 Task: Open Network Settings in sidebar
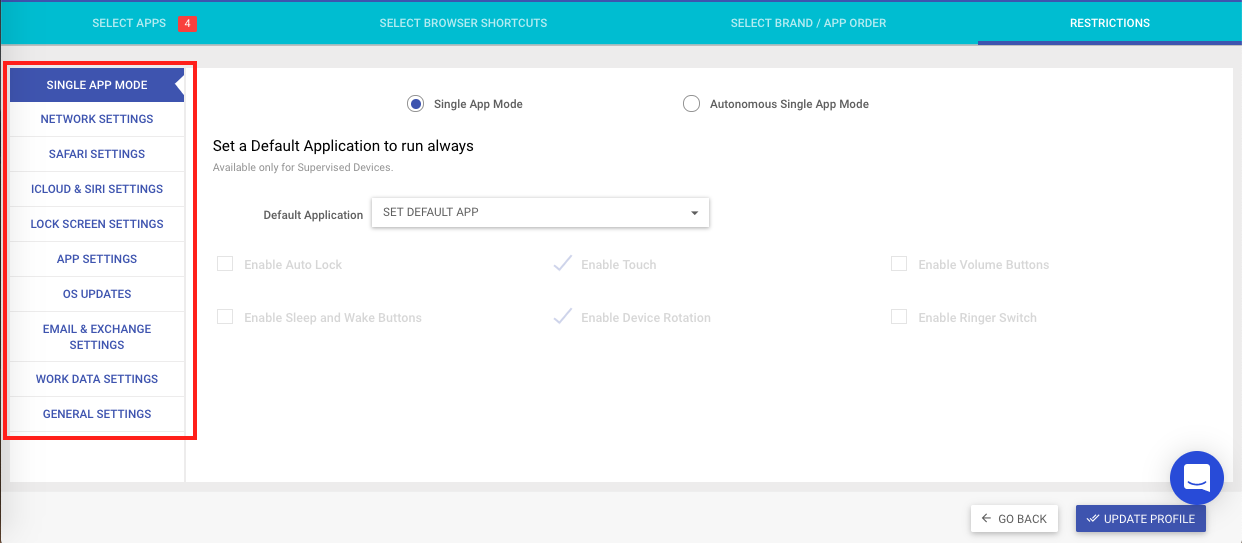pyautogui.click(x=97, y=119)
